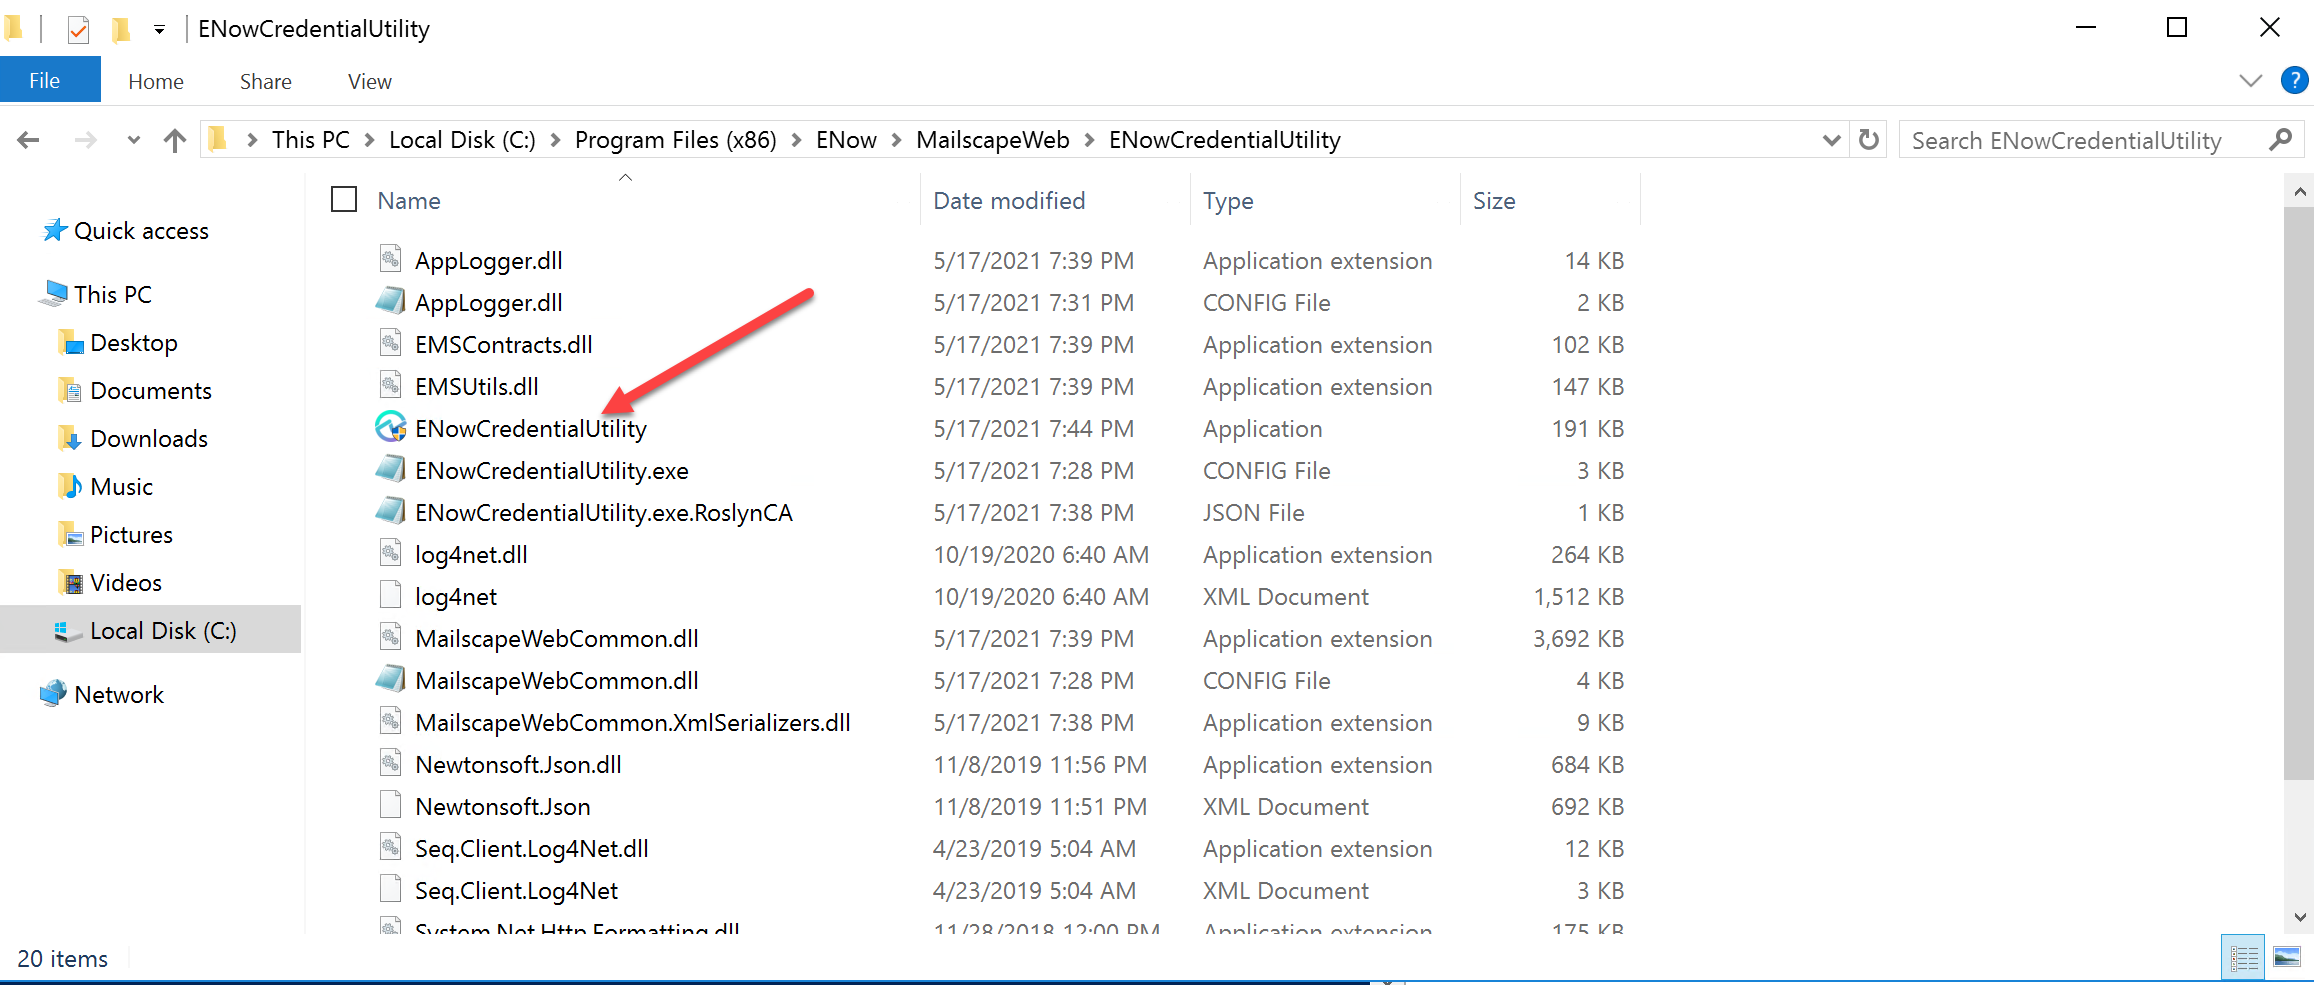Refresh the current folder
The height and width of the screenshot is (985, 2314).
point(1869,140)
